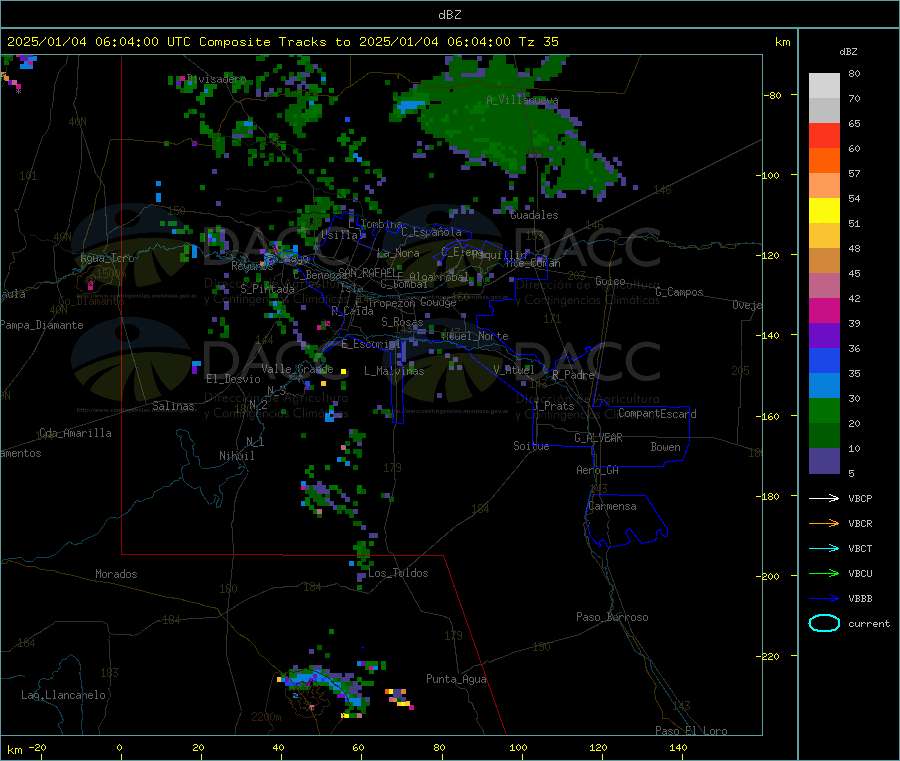Click the -120 km y-axis tick label
Viewport: 900px width, 761px height.
tap(771, 255)
